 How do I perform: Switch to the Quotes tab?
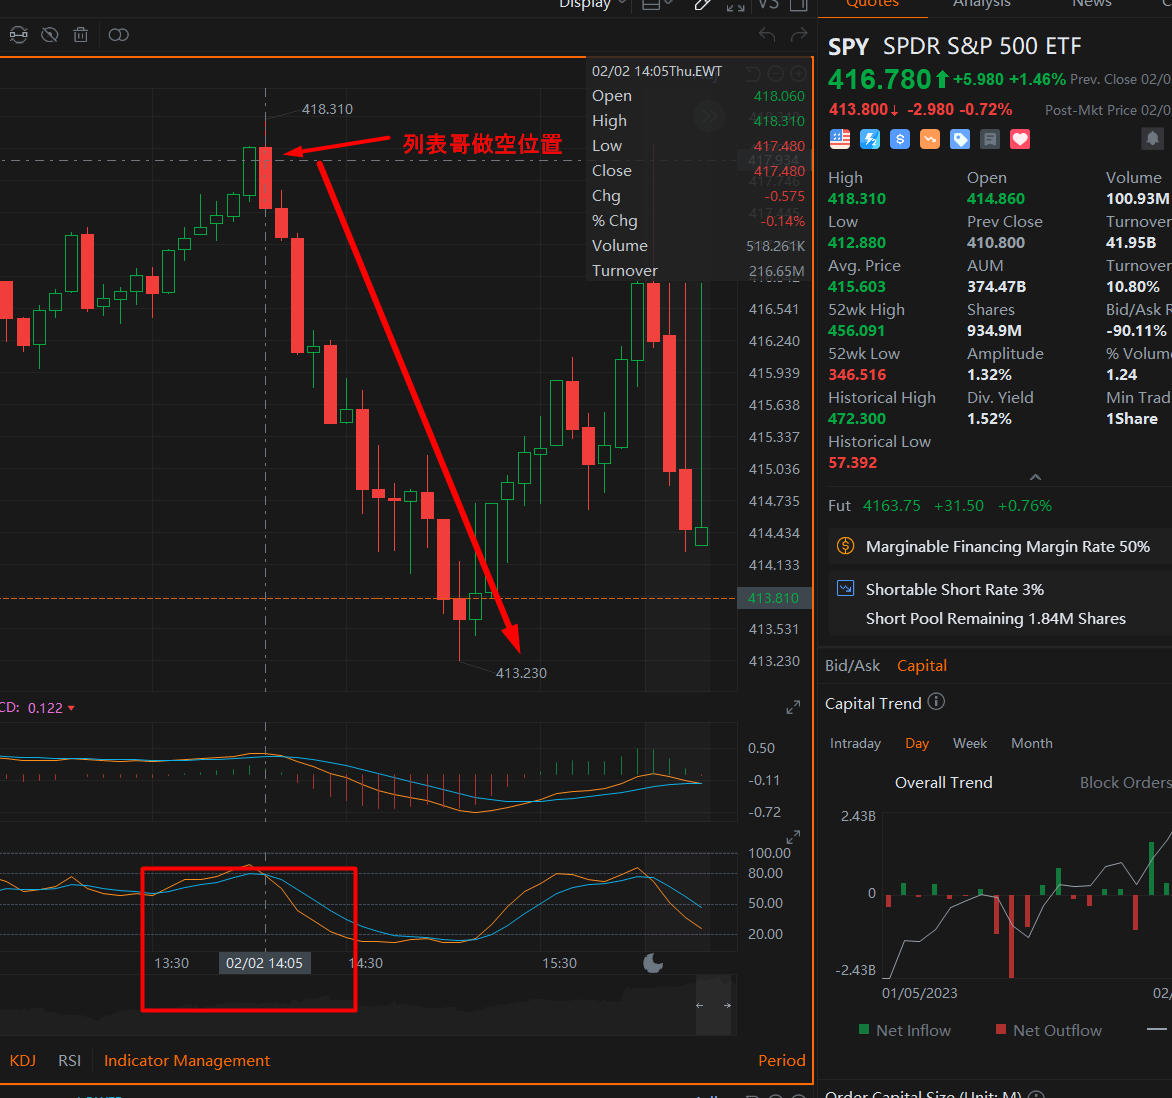tap(872, 4)
